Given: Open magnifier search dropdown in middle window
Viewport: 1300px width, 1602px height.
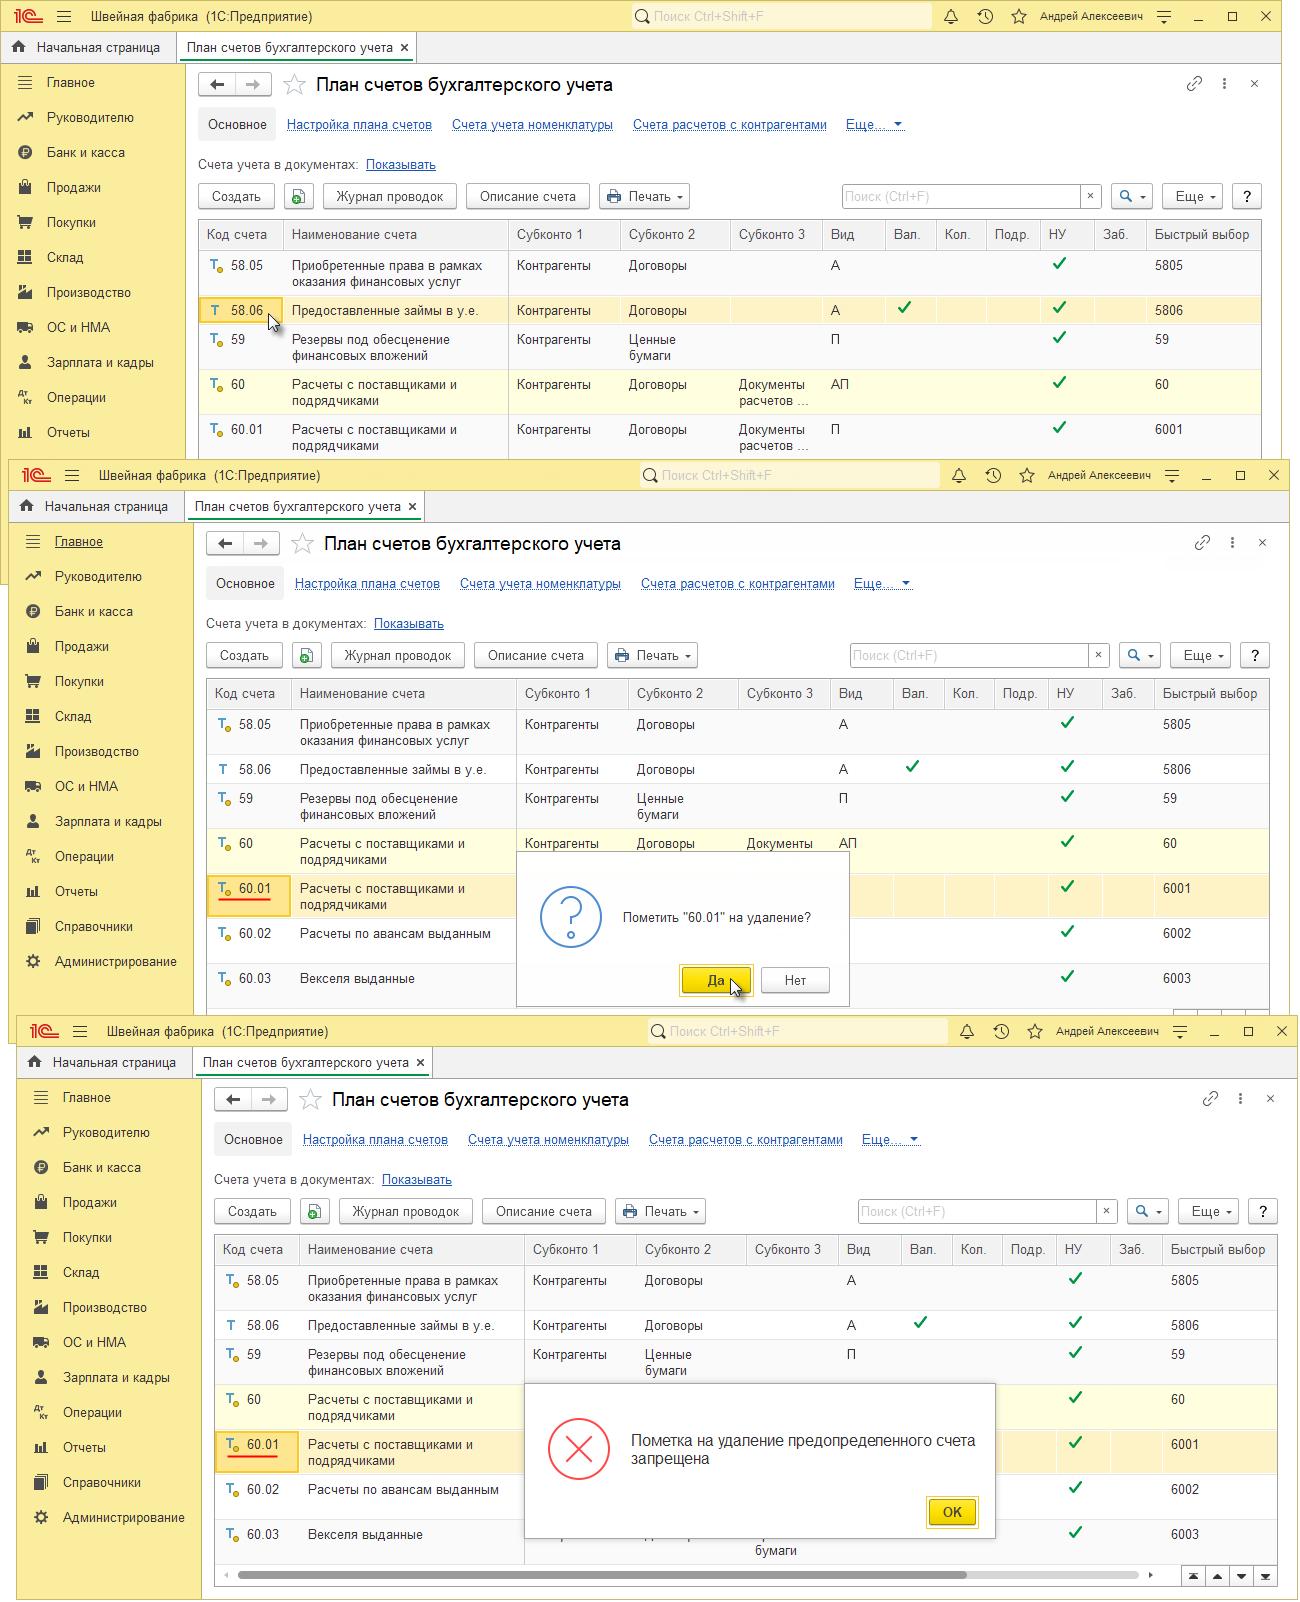Looking at the screenshot, I should pos(1140,656).
